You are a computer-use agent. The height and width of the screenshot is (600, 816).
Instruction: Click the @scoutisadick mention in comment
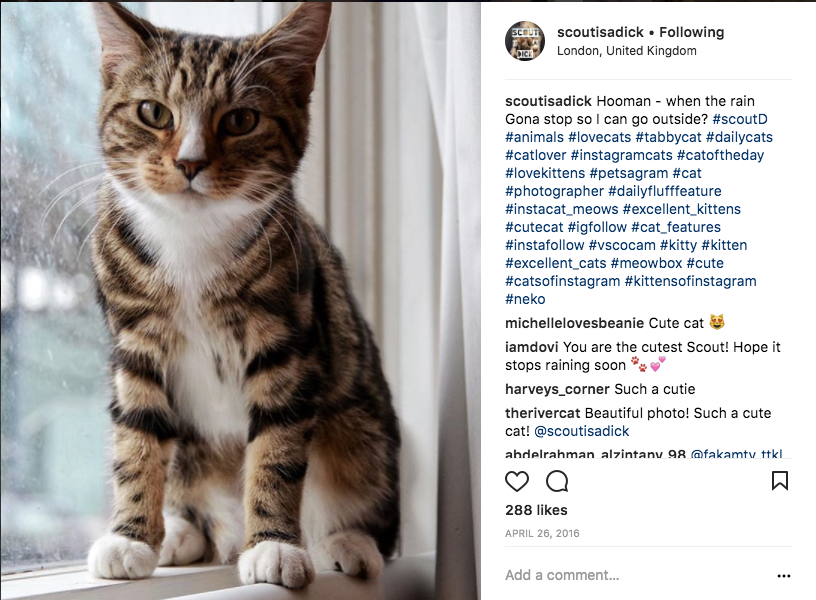coord(581,431)
